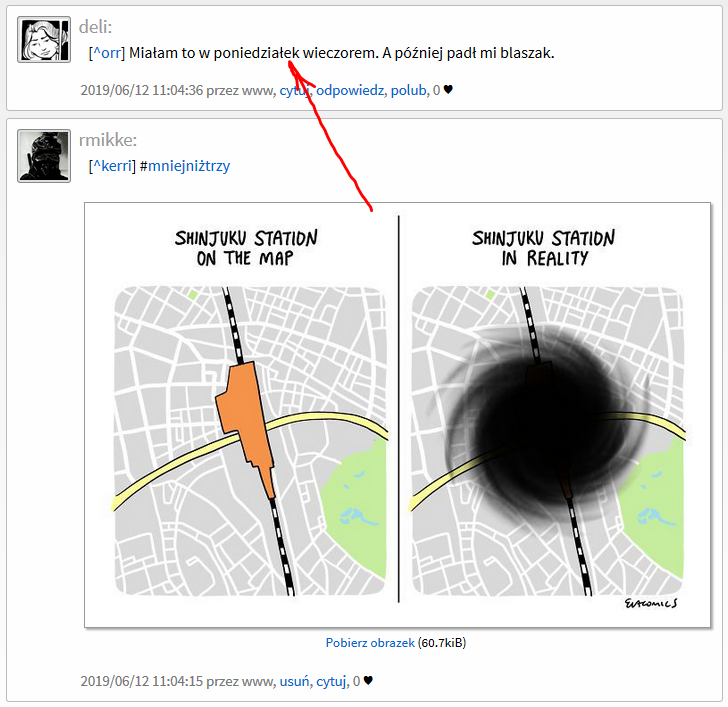Click 'polub' on deli's post
Image resolution: width=728 pixels, height=707 pixels.
[408, 90]
